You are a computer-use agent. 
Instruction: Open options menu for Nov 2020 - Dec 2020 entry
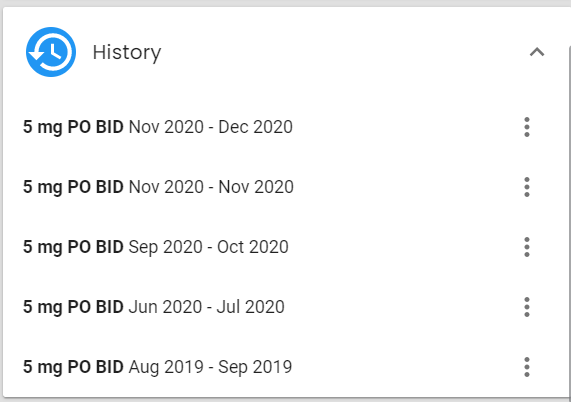pyautogui.click(x=527, y=127)
